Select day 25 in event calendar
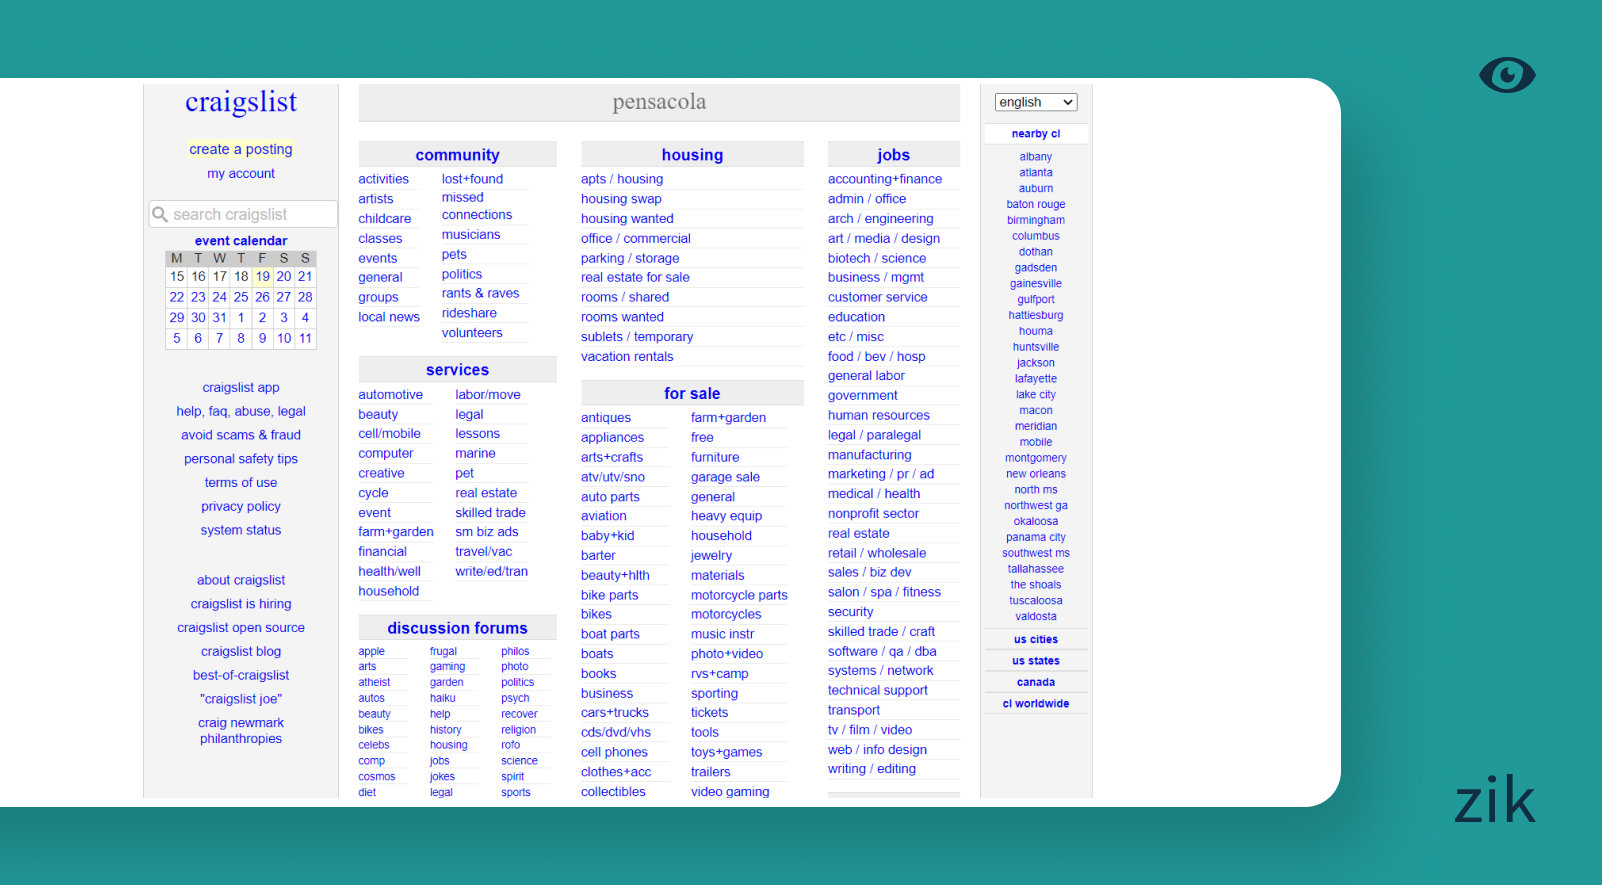1602x885 pixels. [x=241, y=297]
